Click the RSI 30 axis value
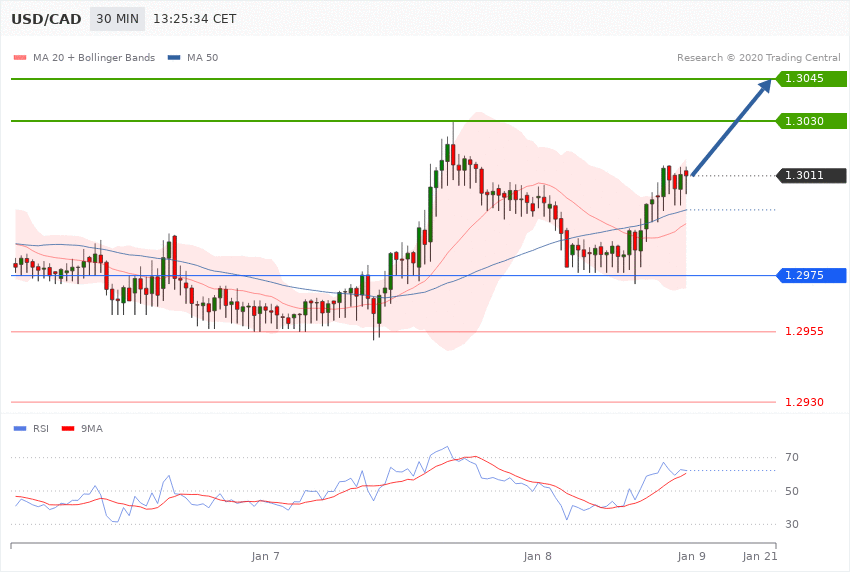850x576 pixels. 792,524
